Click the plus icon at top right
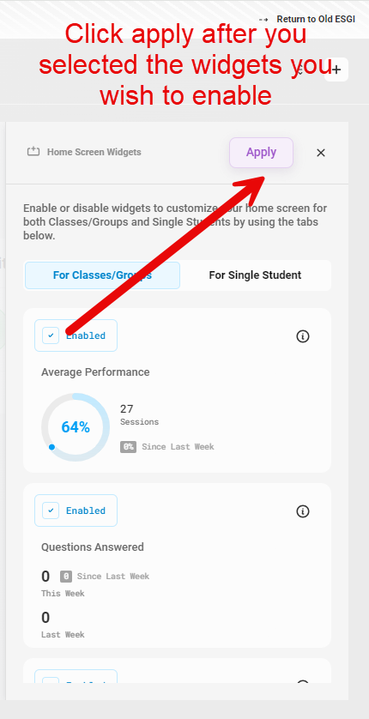Image resolution: width=369 pixels, height=719 pixels. (x=336, y=70)
